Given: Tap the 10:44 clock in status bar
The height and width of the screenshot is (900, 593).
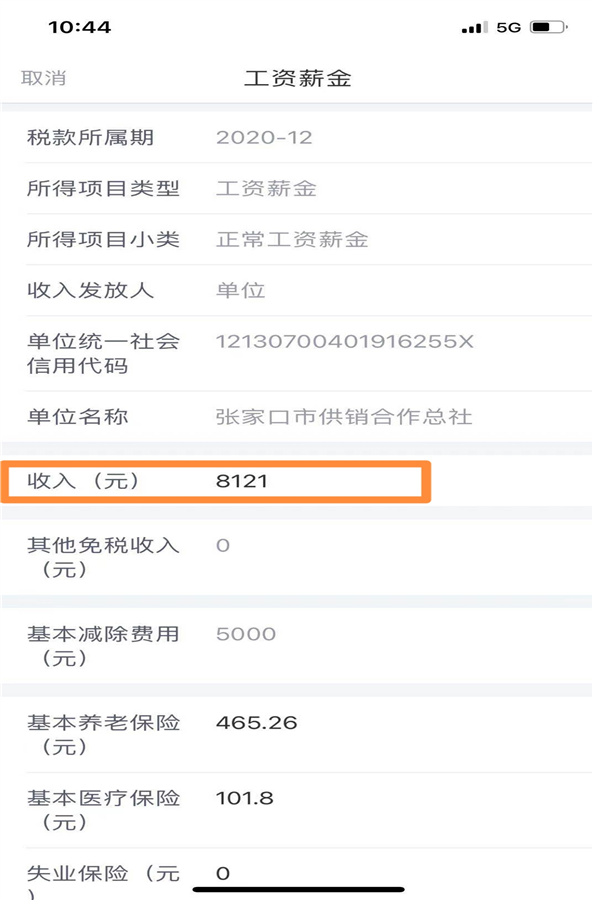Looking at the screenshot, I should tap(80, 27).
